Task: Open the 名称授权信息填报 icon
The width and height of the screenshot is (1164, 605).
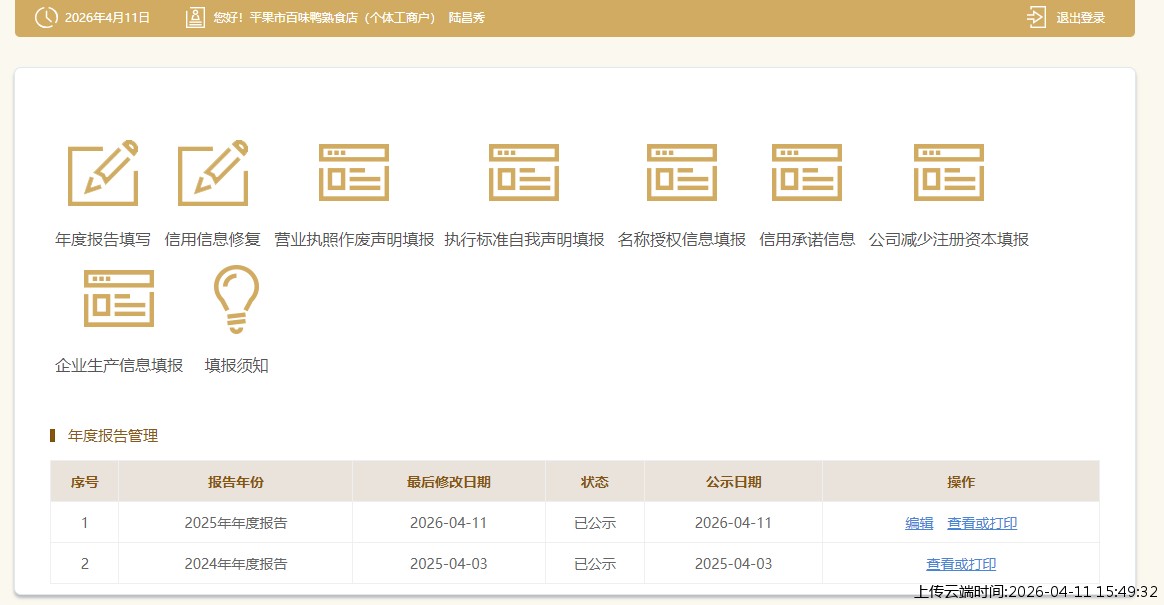Action: coord(682,173)
